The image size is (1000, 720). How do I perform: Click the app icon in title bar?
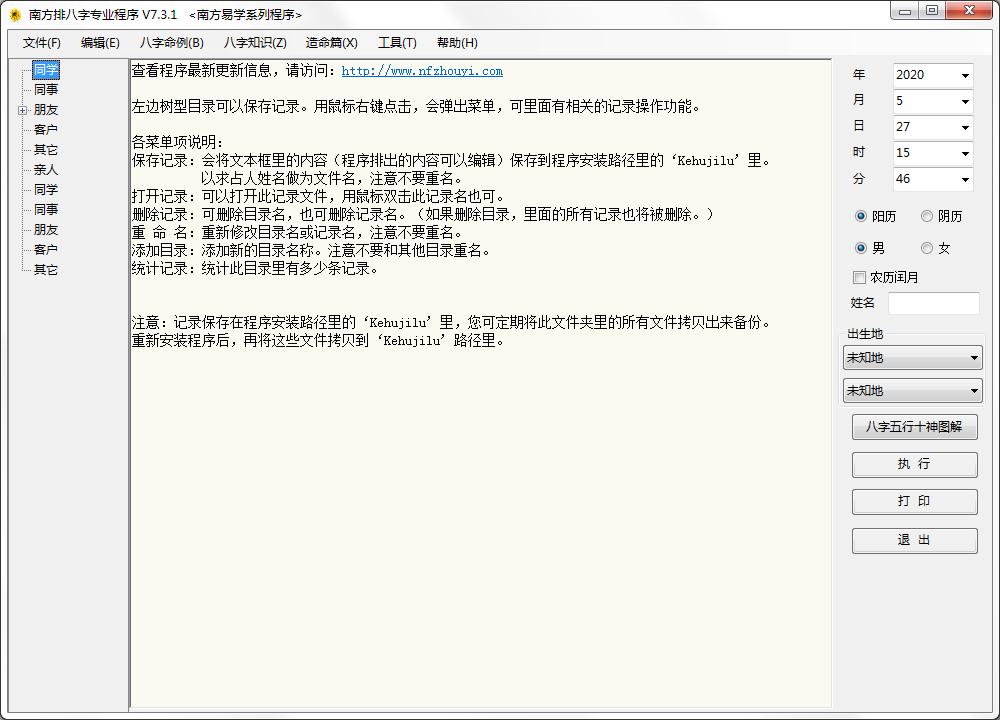[x=15, y=15]
